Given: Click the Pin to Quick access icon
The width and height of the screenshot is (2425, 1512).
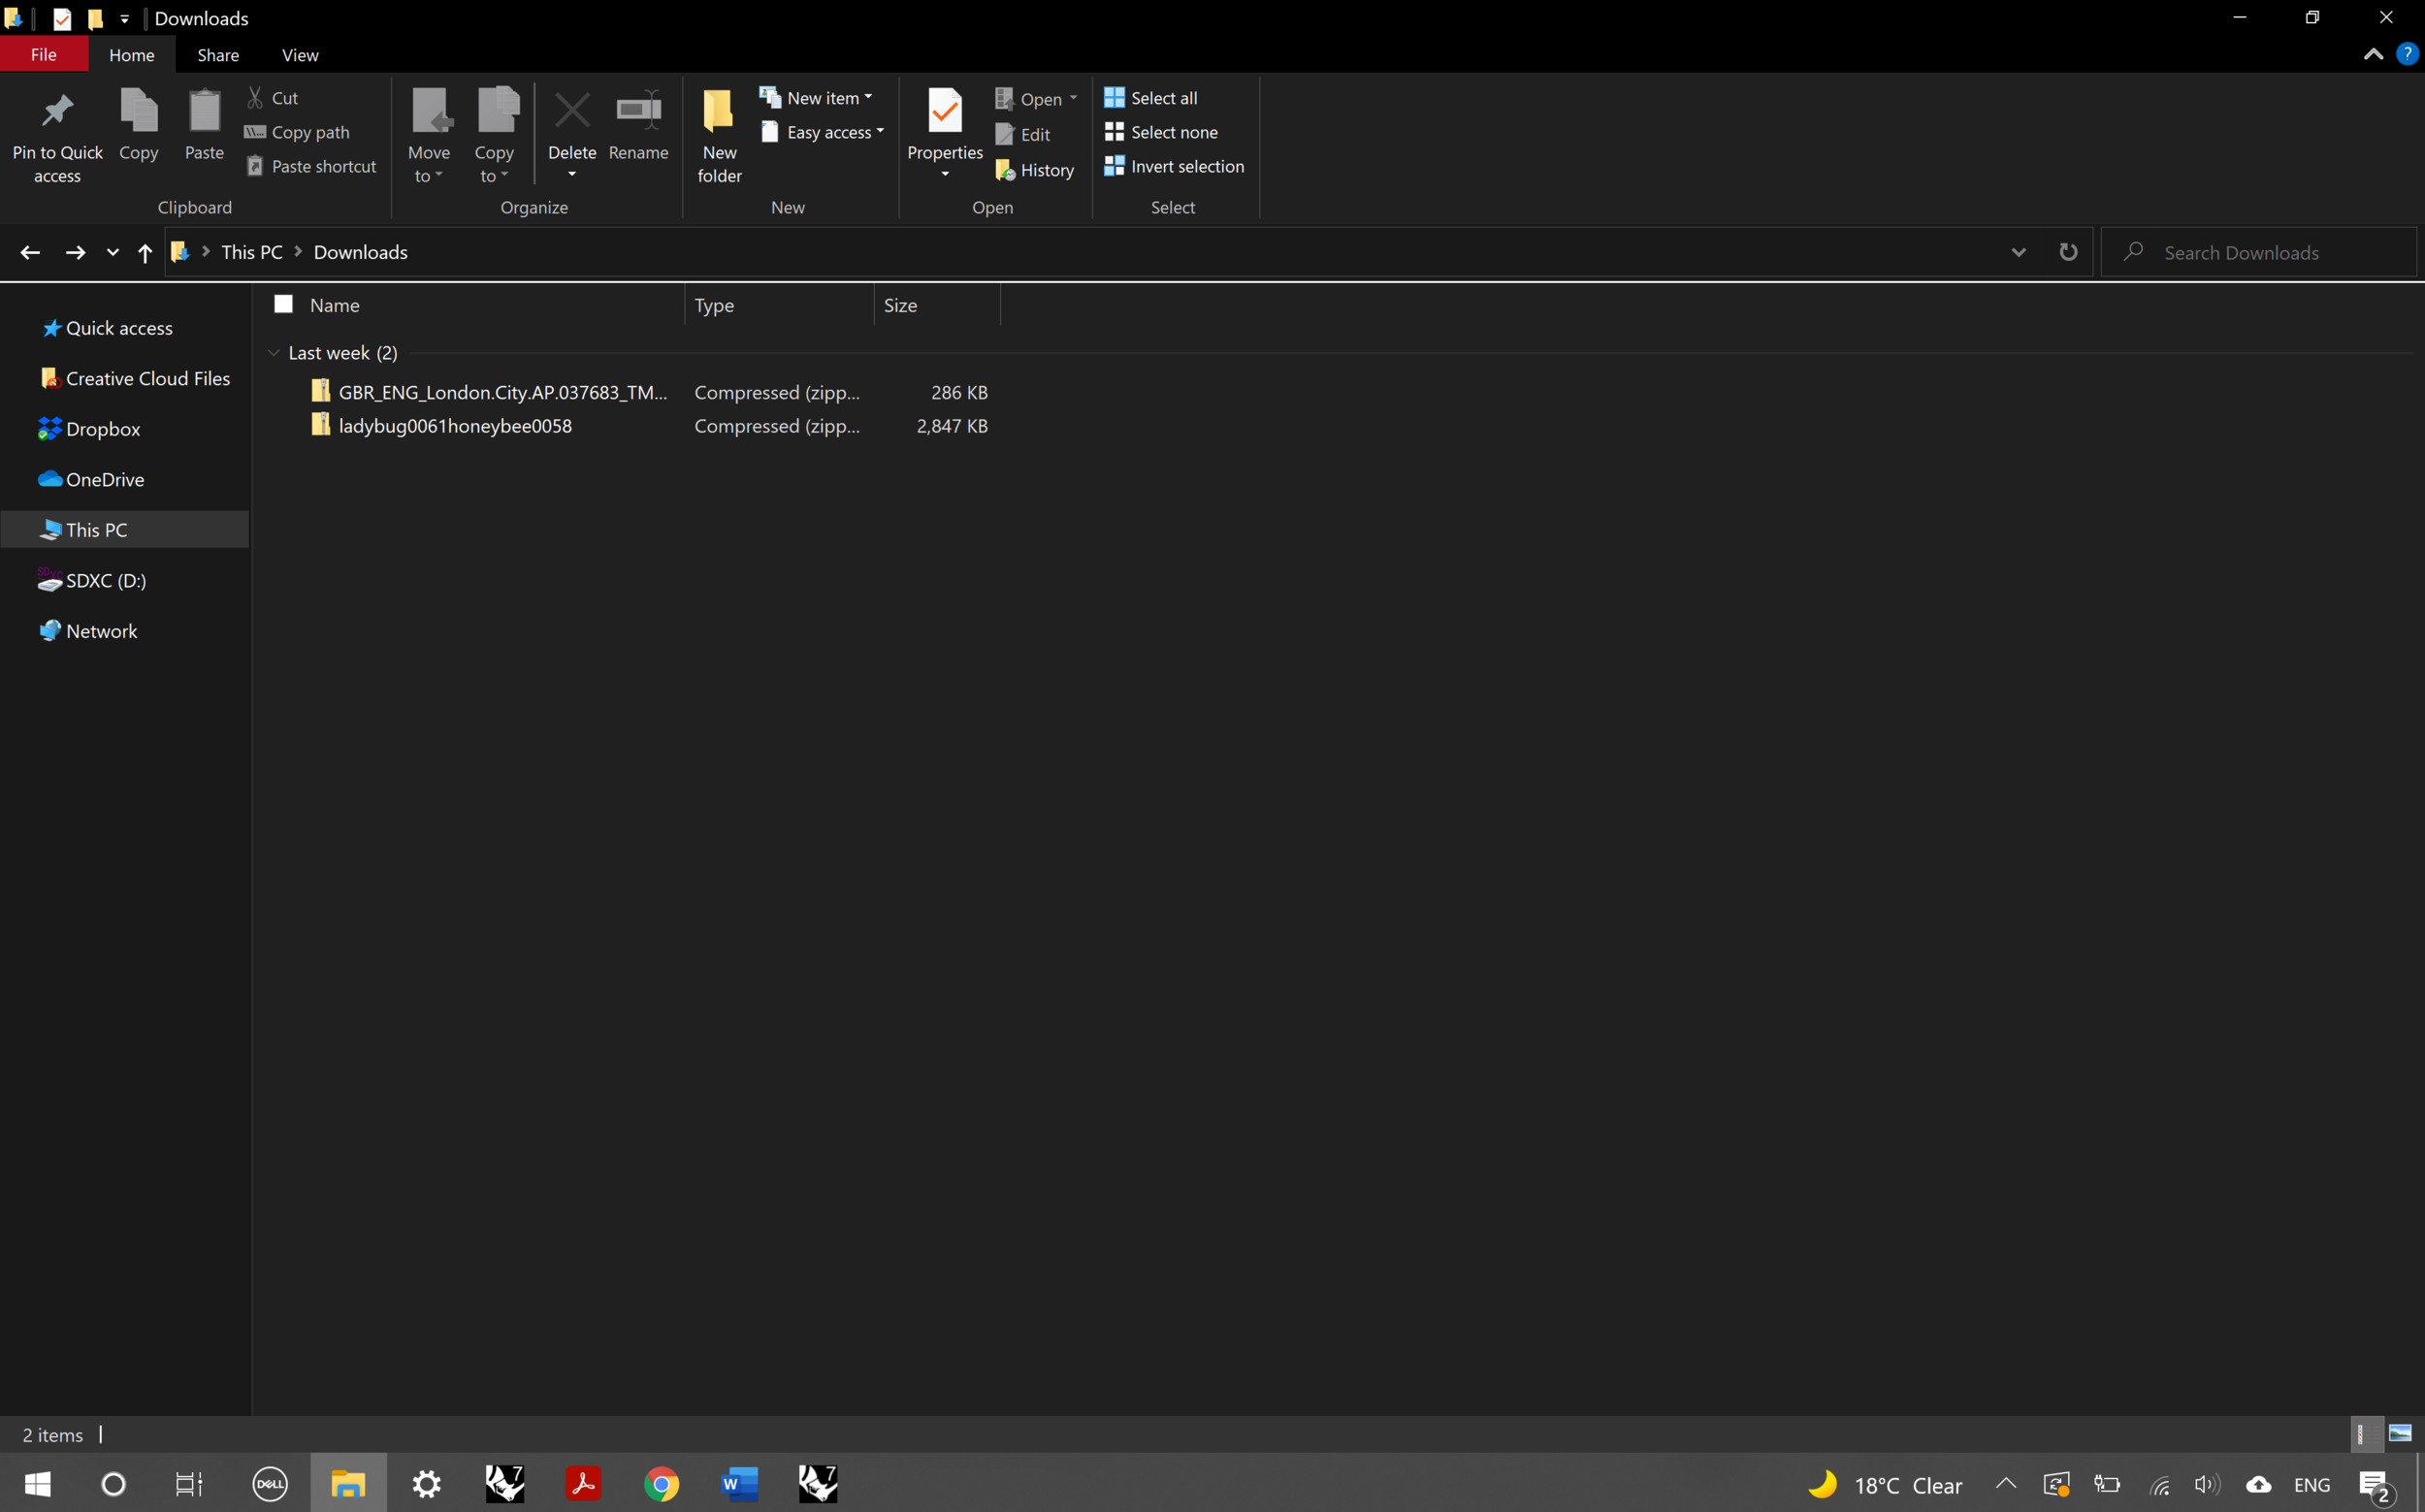Looking at the screenshot, I should pyautogui.click(x=57, y=112).
